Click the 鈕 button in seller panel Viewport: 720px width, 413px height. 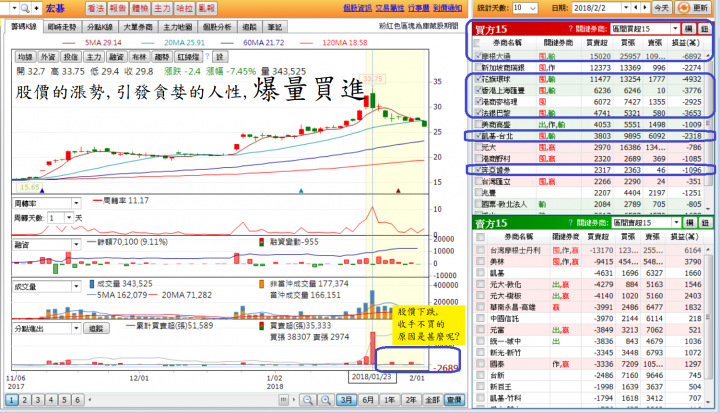pos(705,223)
